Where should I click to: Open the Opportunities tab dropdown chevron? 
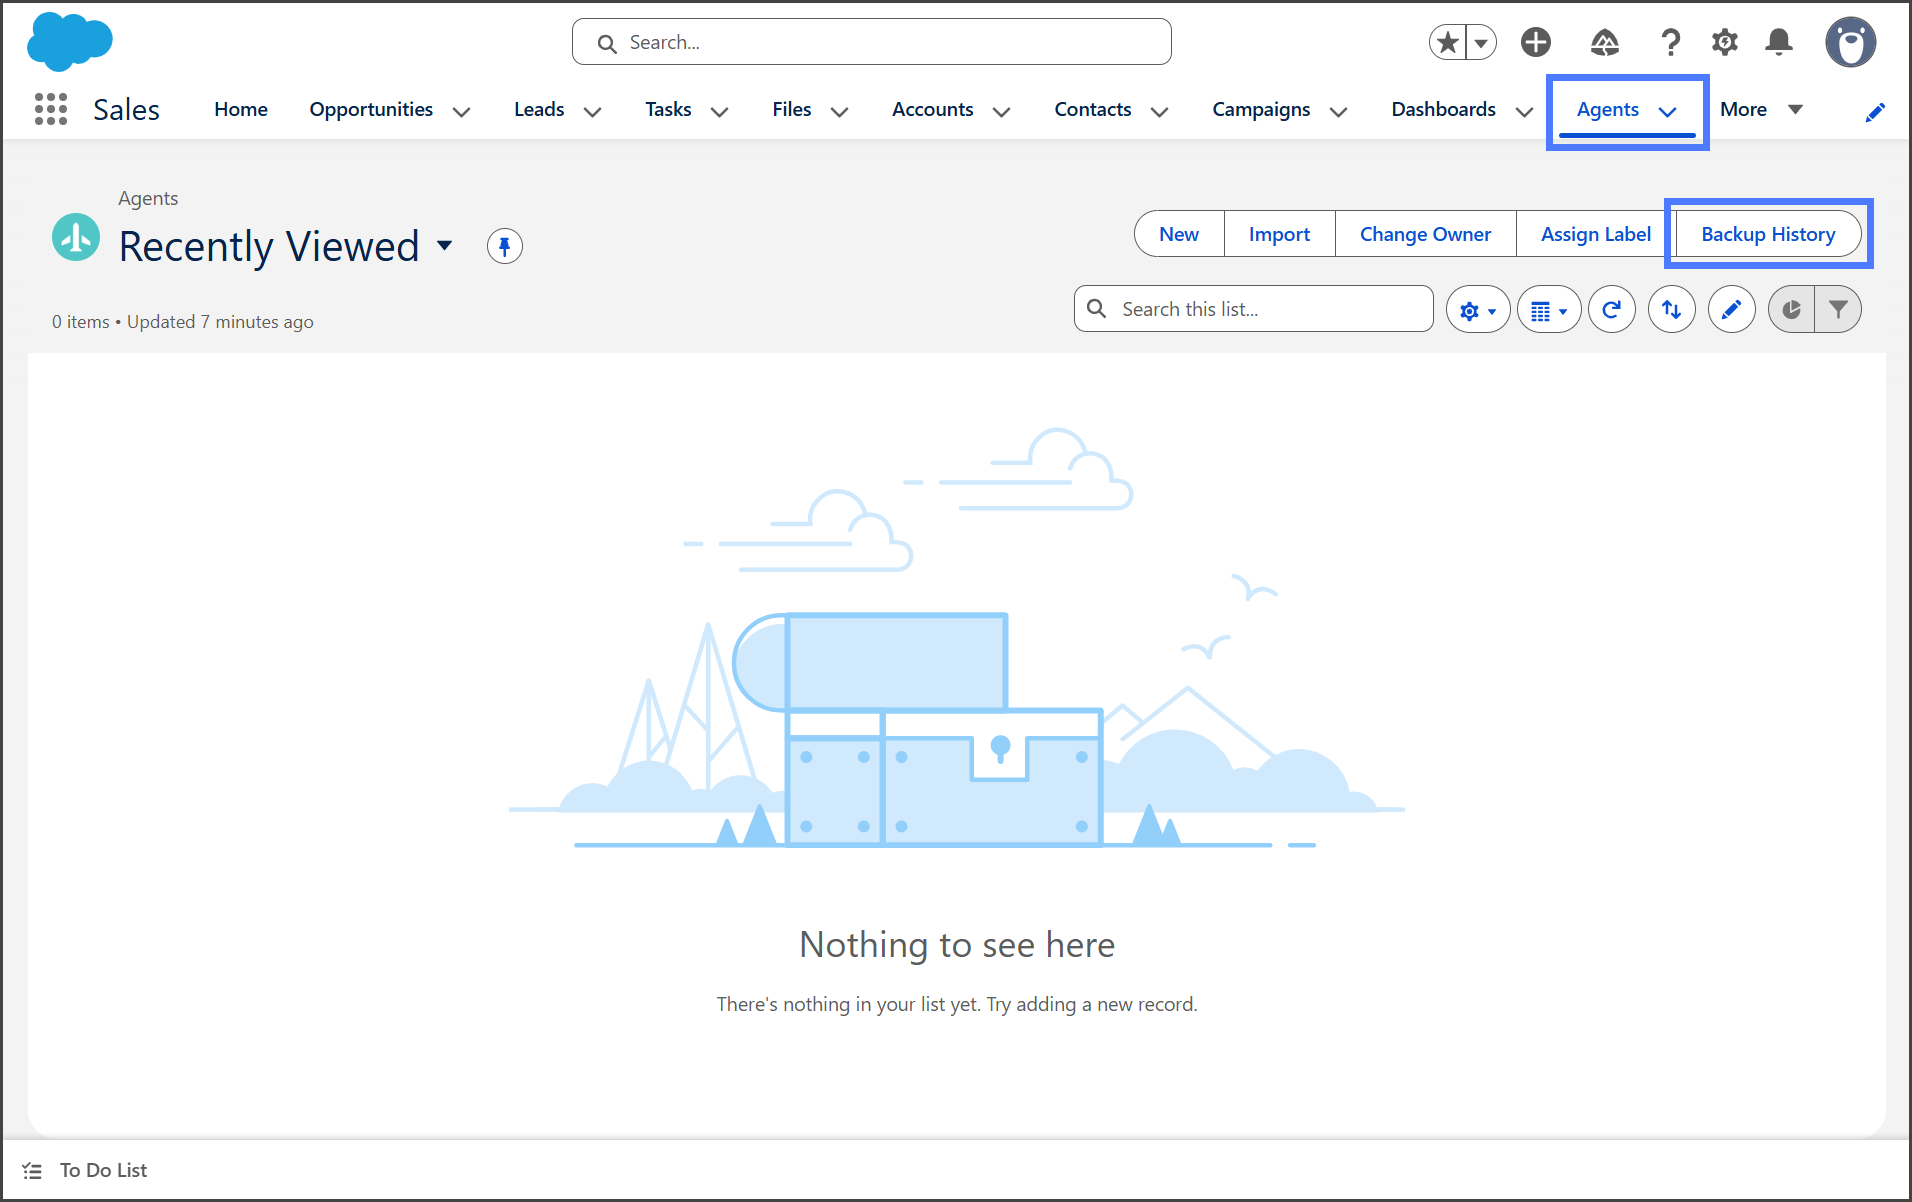pos(461,111)
